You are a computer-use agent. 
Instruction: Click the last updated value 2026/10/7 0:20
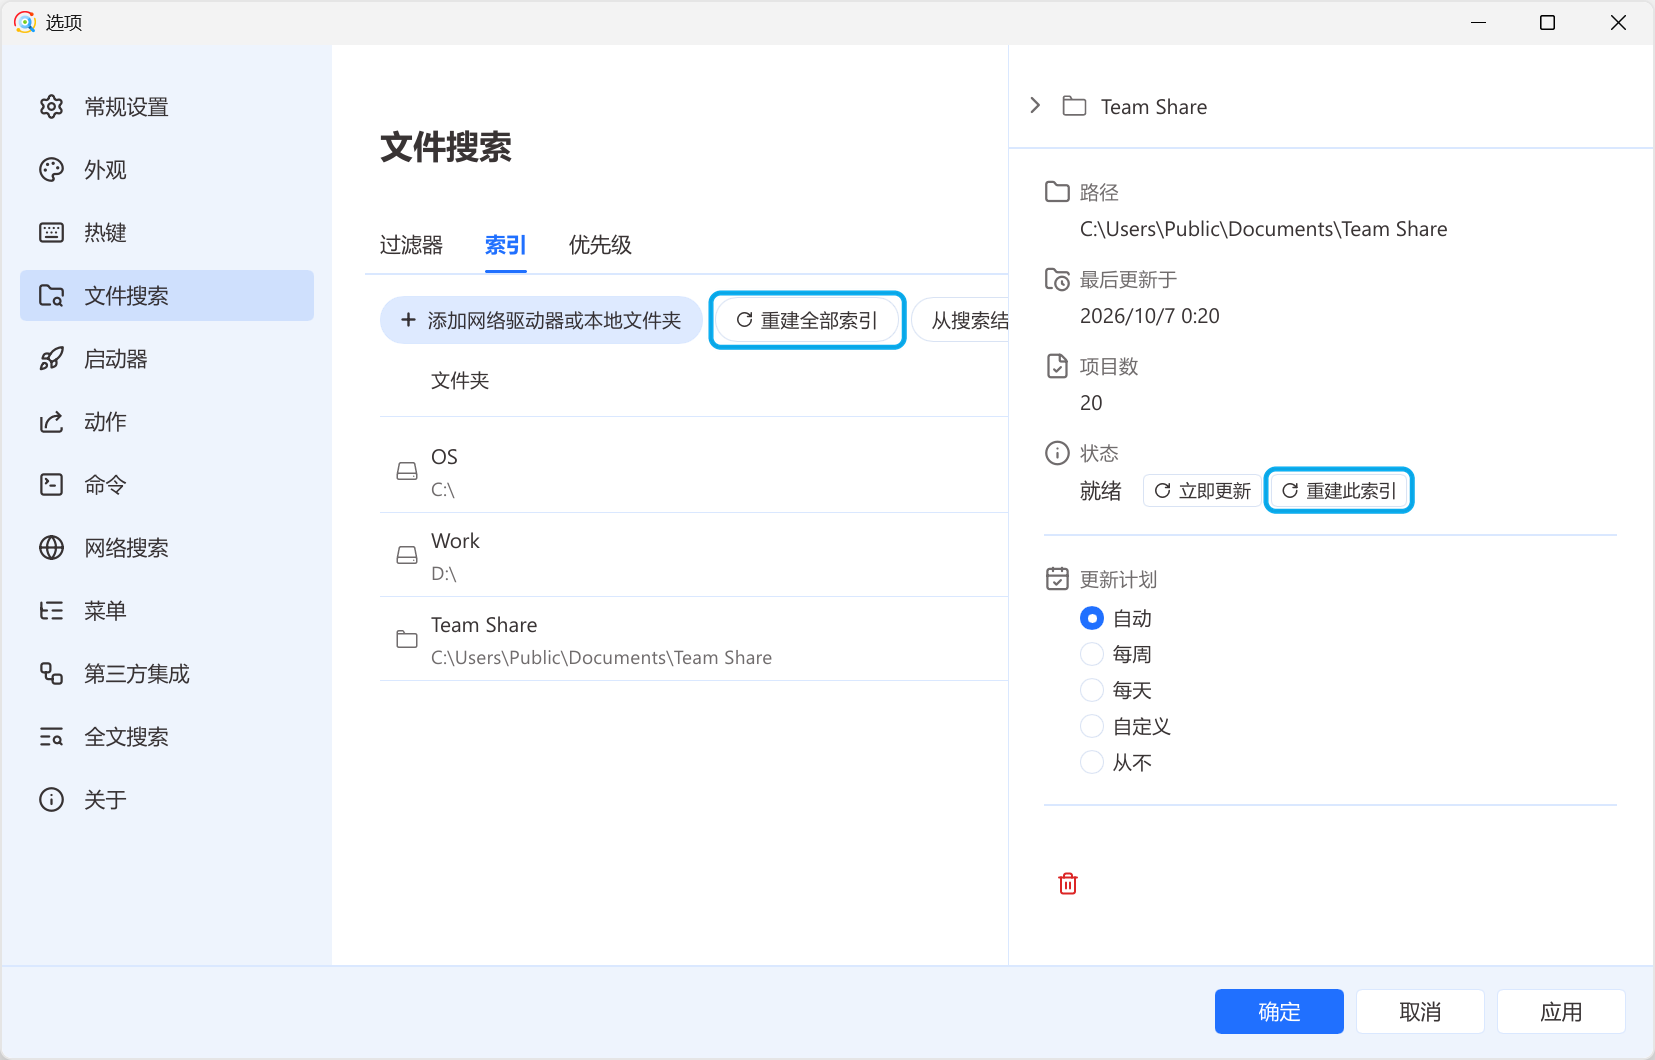[1150, 316]
